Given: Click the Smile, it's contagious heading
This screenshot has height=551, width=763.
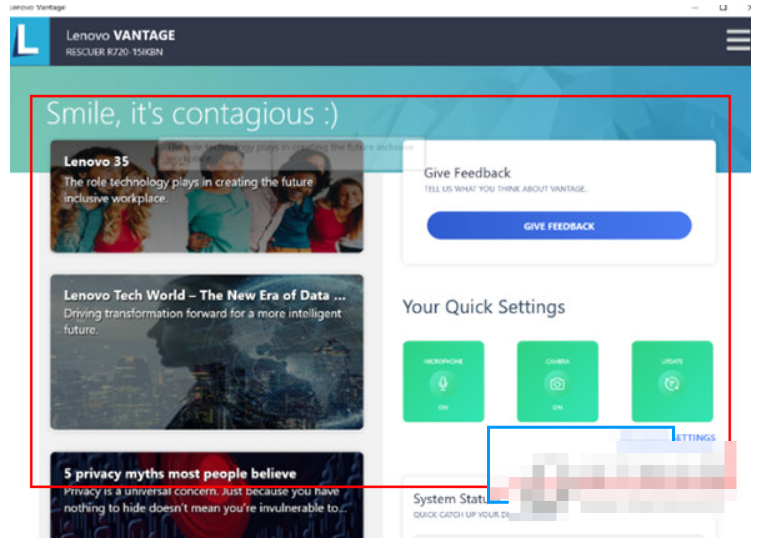Looking at the screenshot, I should [192, 114].
